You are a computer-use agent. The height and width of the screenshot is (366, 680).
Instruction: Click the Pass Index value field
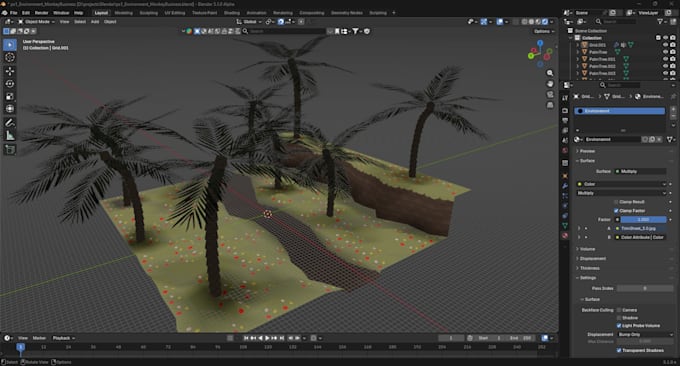(645, 288)
